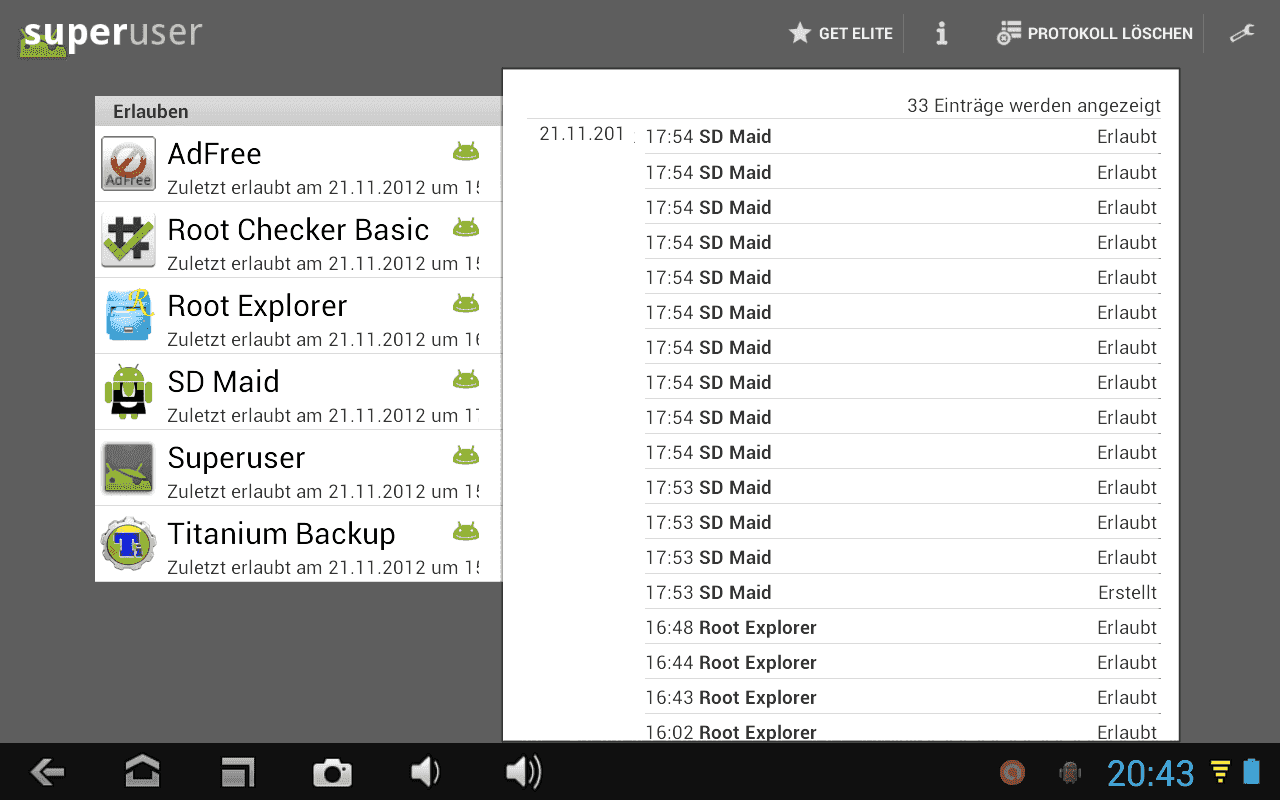Lower volume with the small speaker icon
Viewport: 1280px width, 800px height.
point(425,771)
